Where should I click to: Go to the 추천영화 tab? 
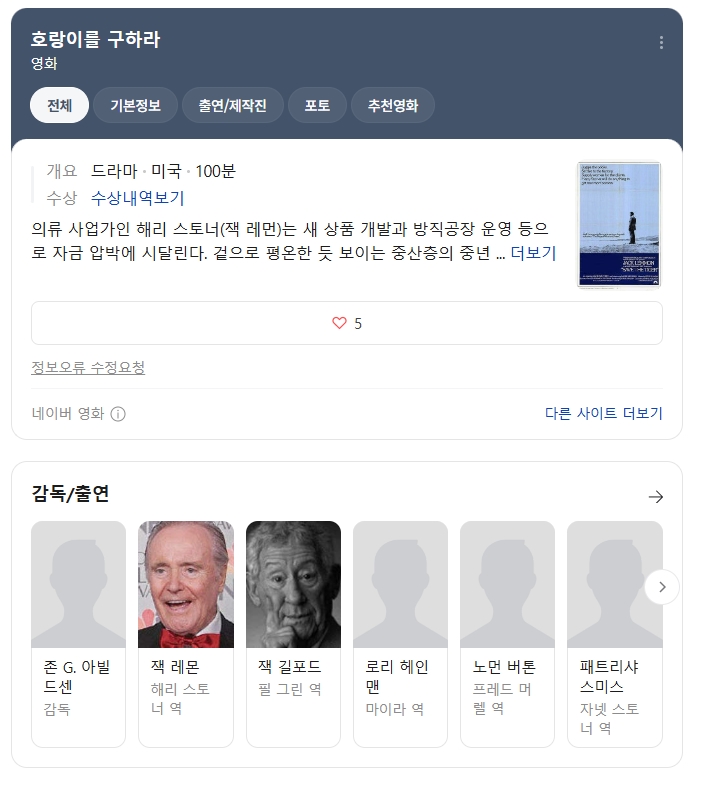click(x=393, y=105)
